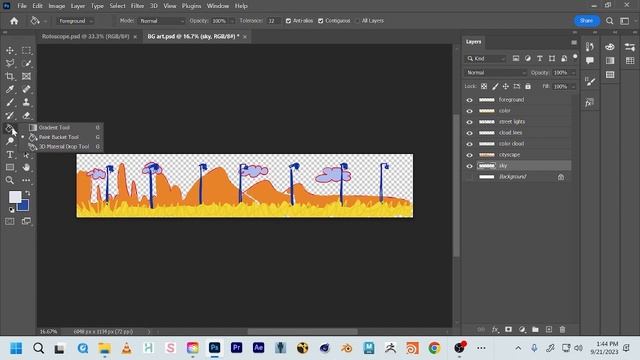
Task: Add layer mask icon
Action: 508,329
